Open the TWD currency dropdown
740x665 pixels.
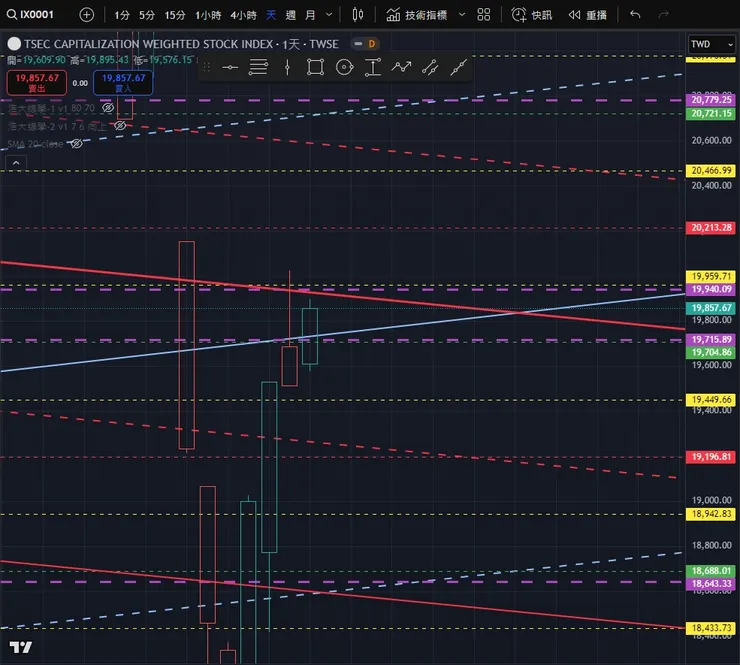tap(711, 44)
